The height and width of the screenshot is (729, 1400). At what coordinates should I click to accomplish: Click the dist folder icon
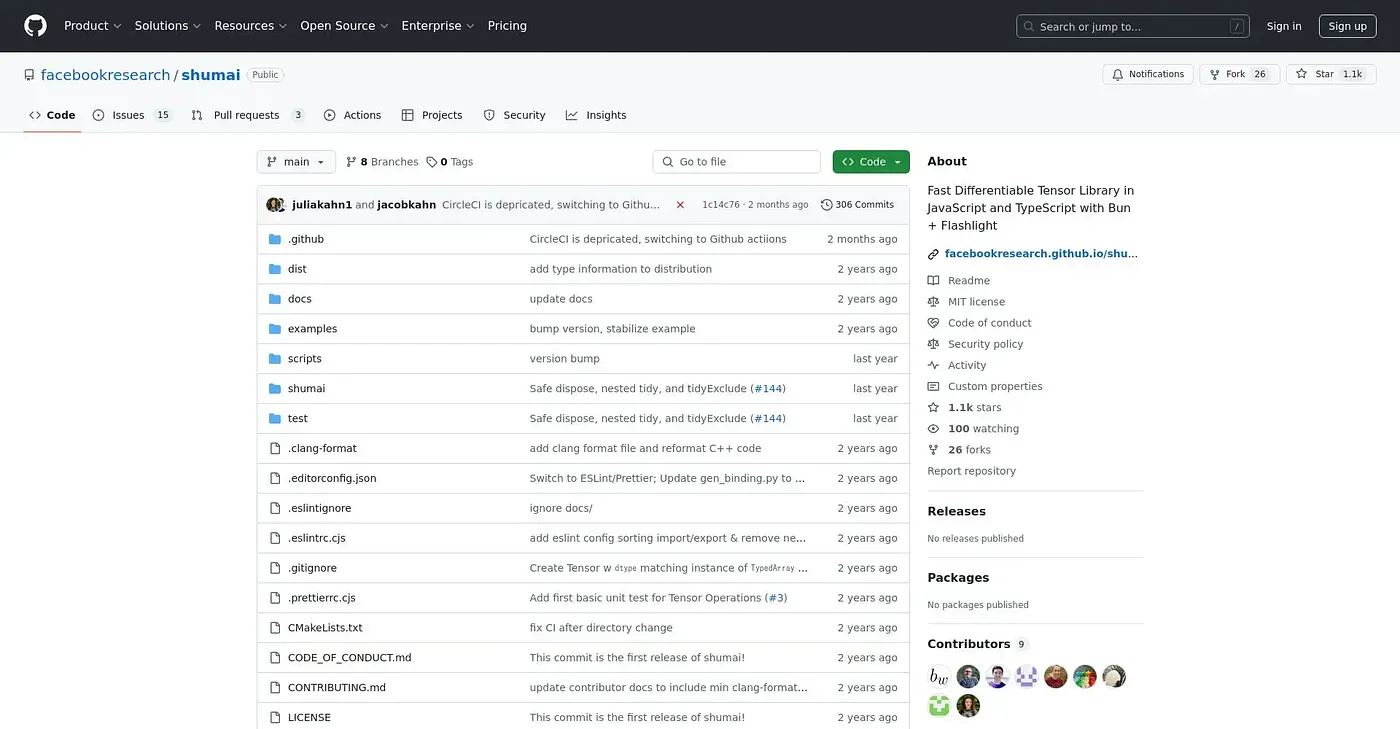pos(275,269)
